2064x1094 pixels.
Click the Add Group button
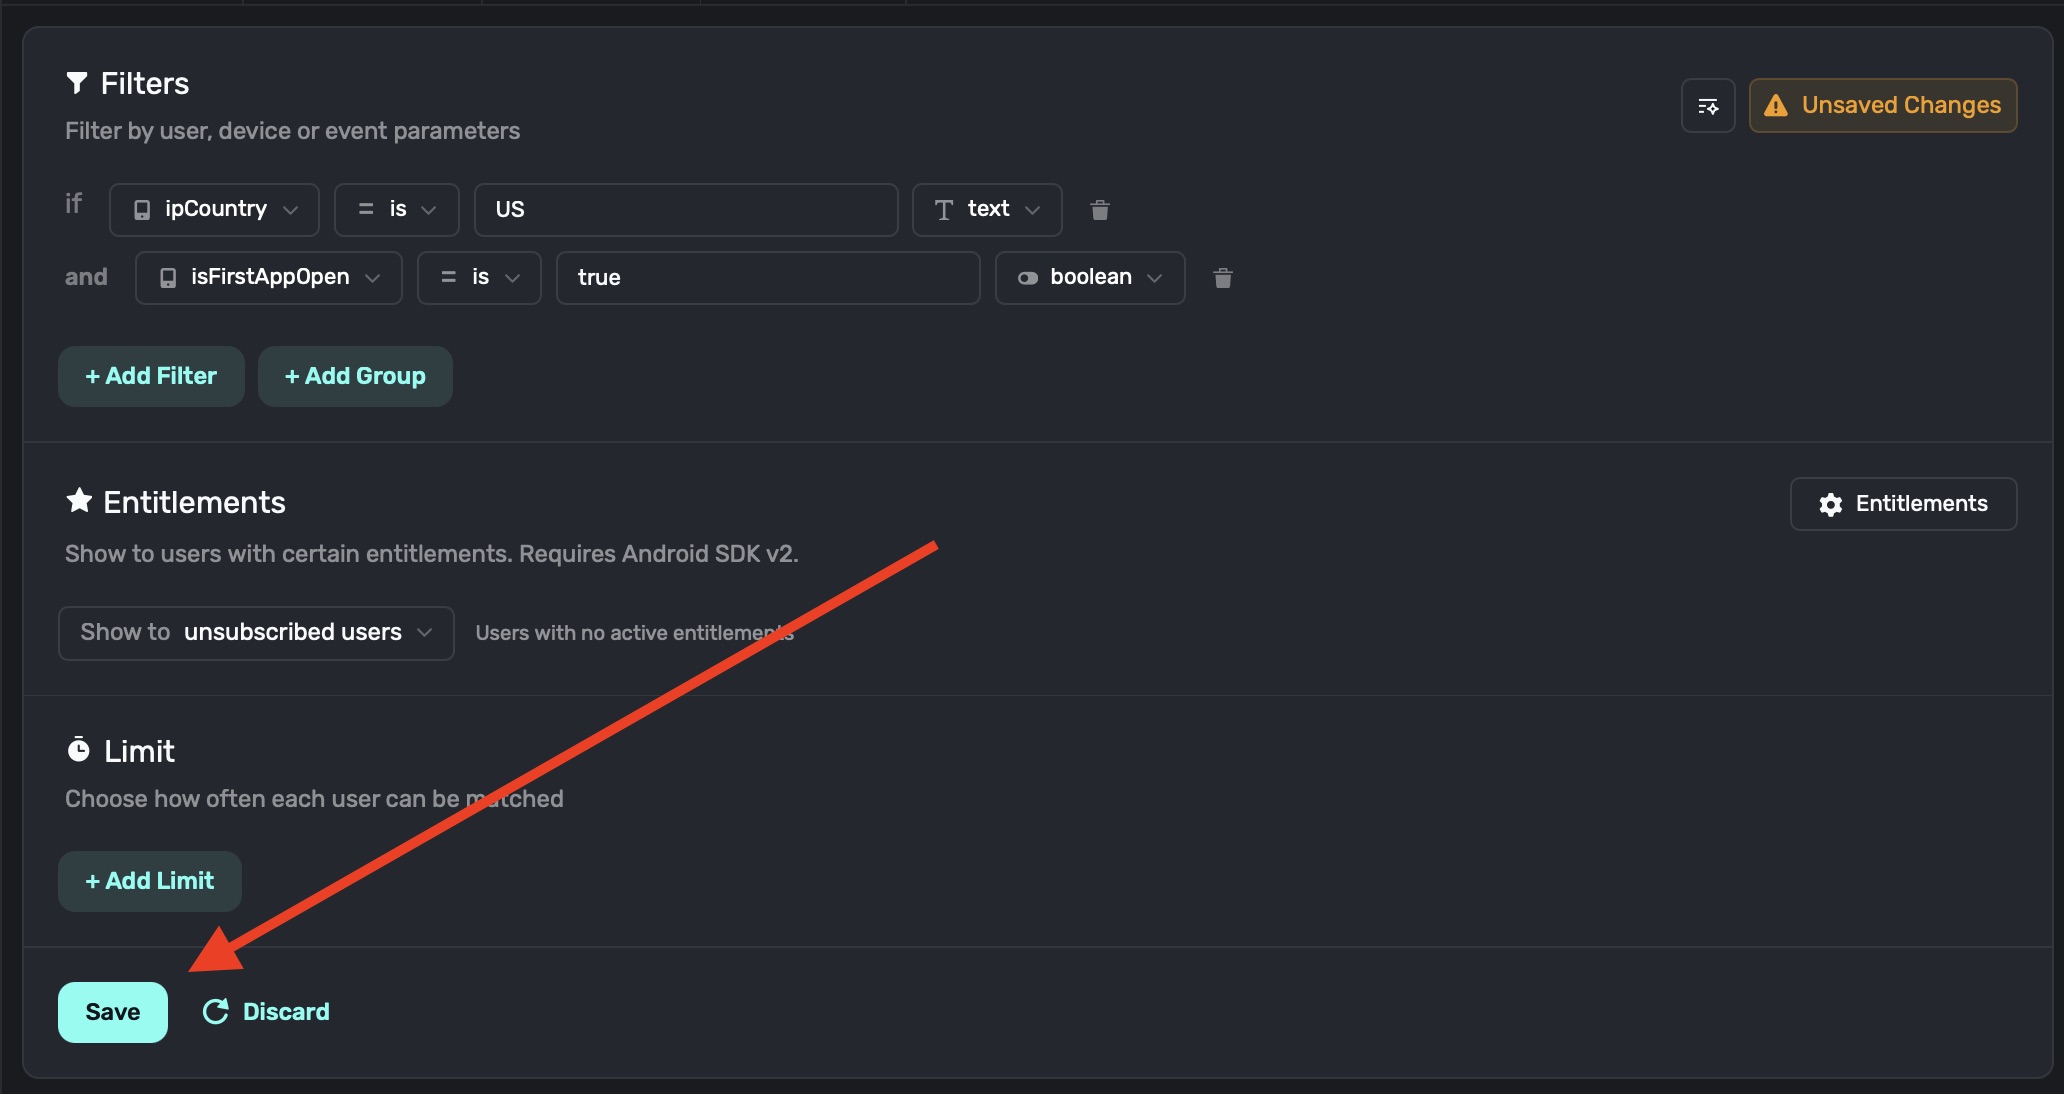355,376
